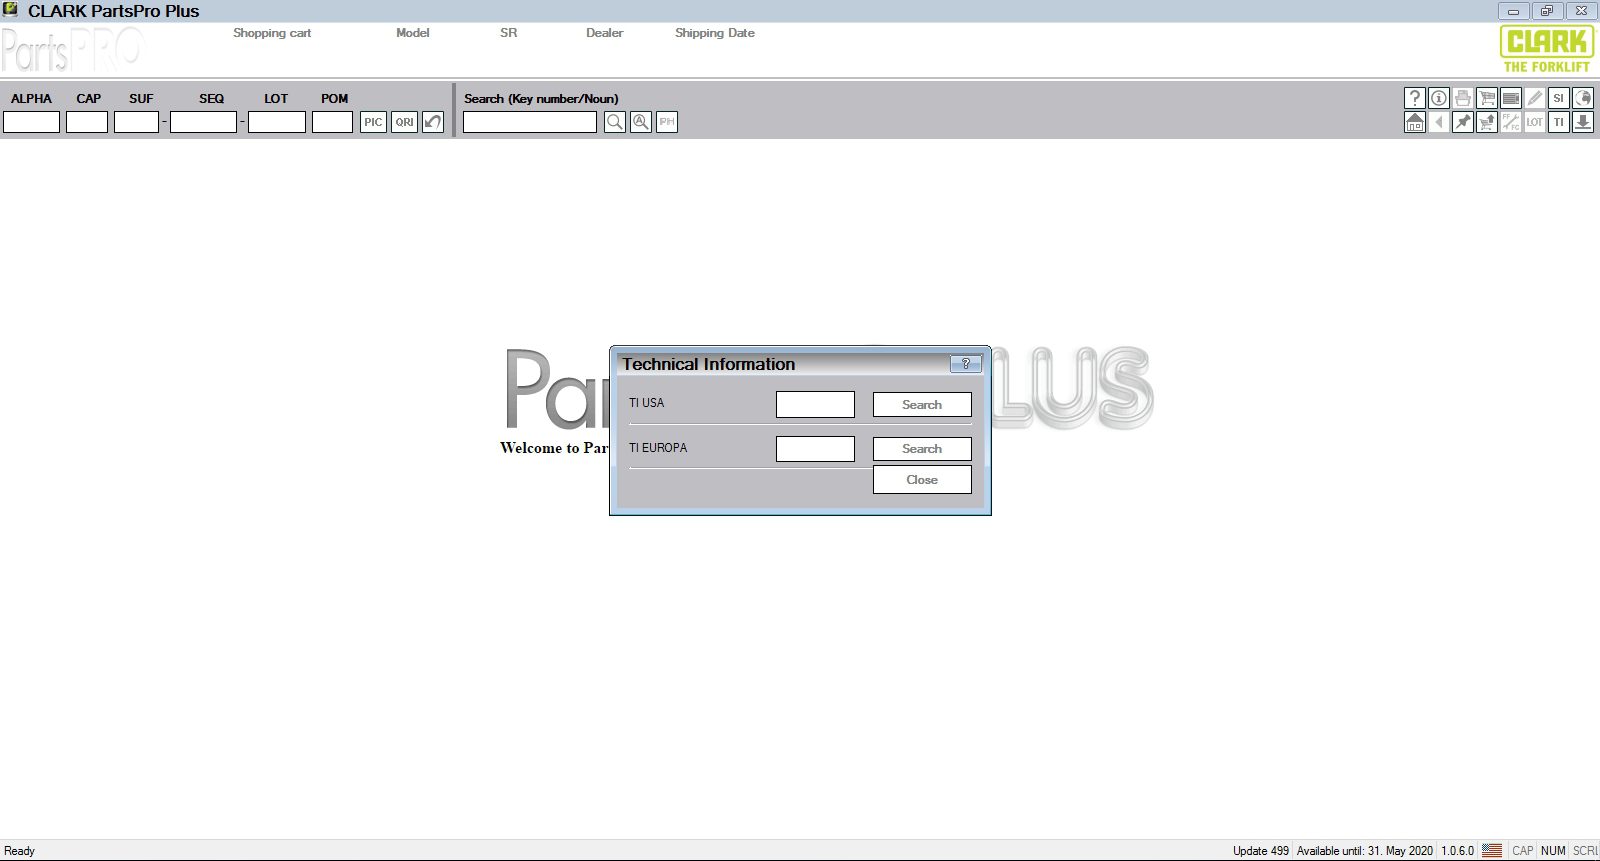
Task: Click the PIC button
Action: click(373, 122)
